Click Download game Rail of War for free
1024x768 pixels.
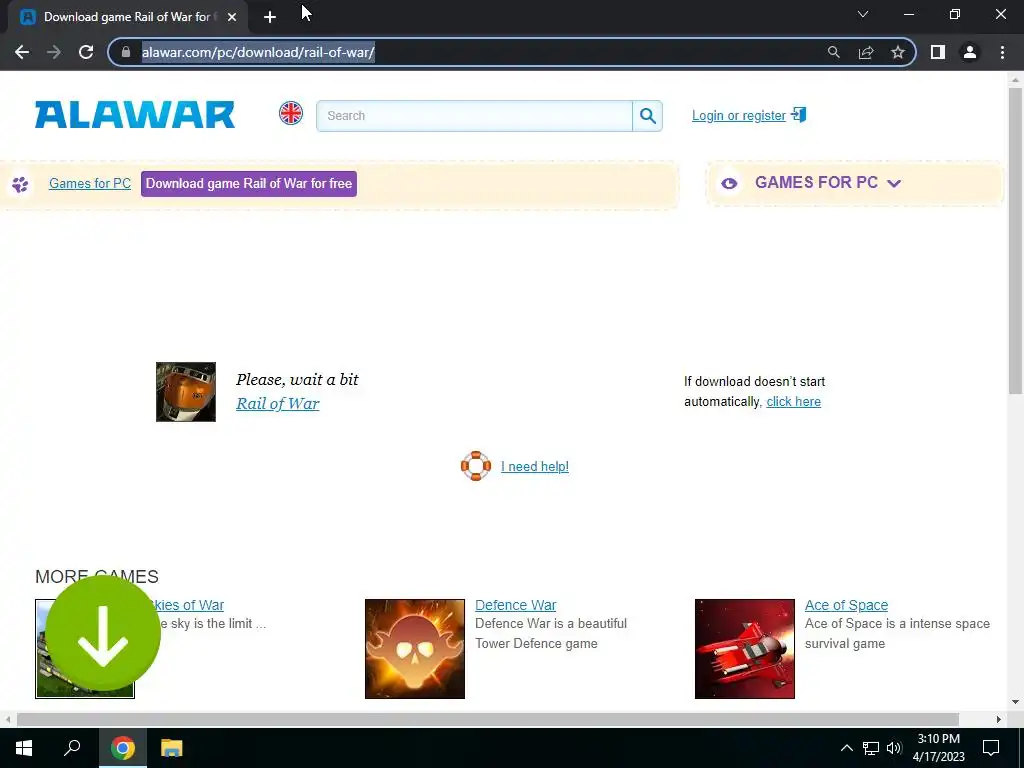point(249,184)
